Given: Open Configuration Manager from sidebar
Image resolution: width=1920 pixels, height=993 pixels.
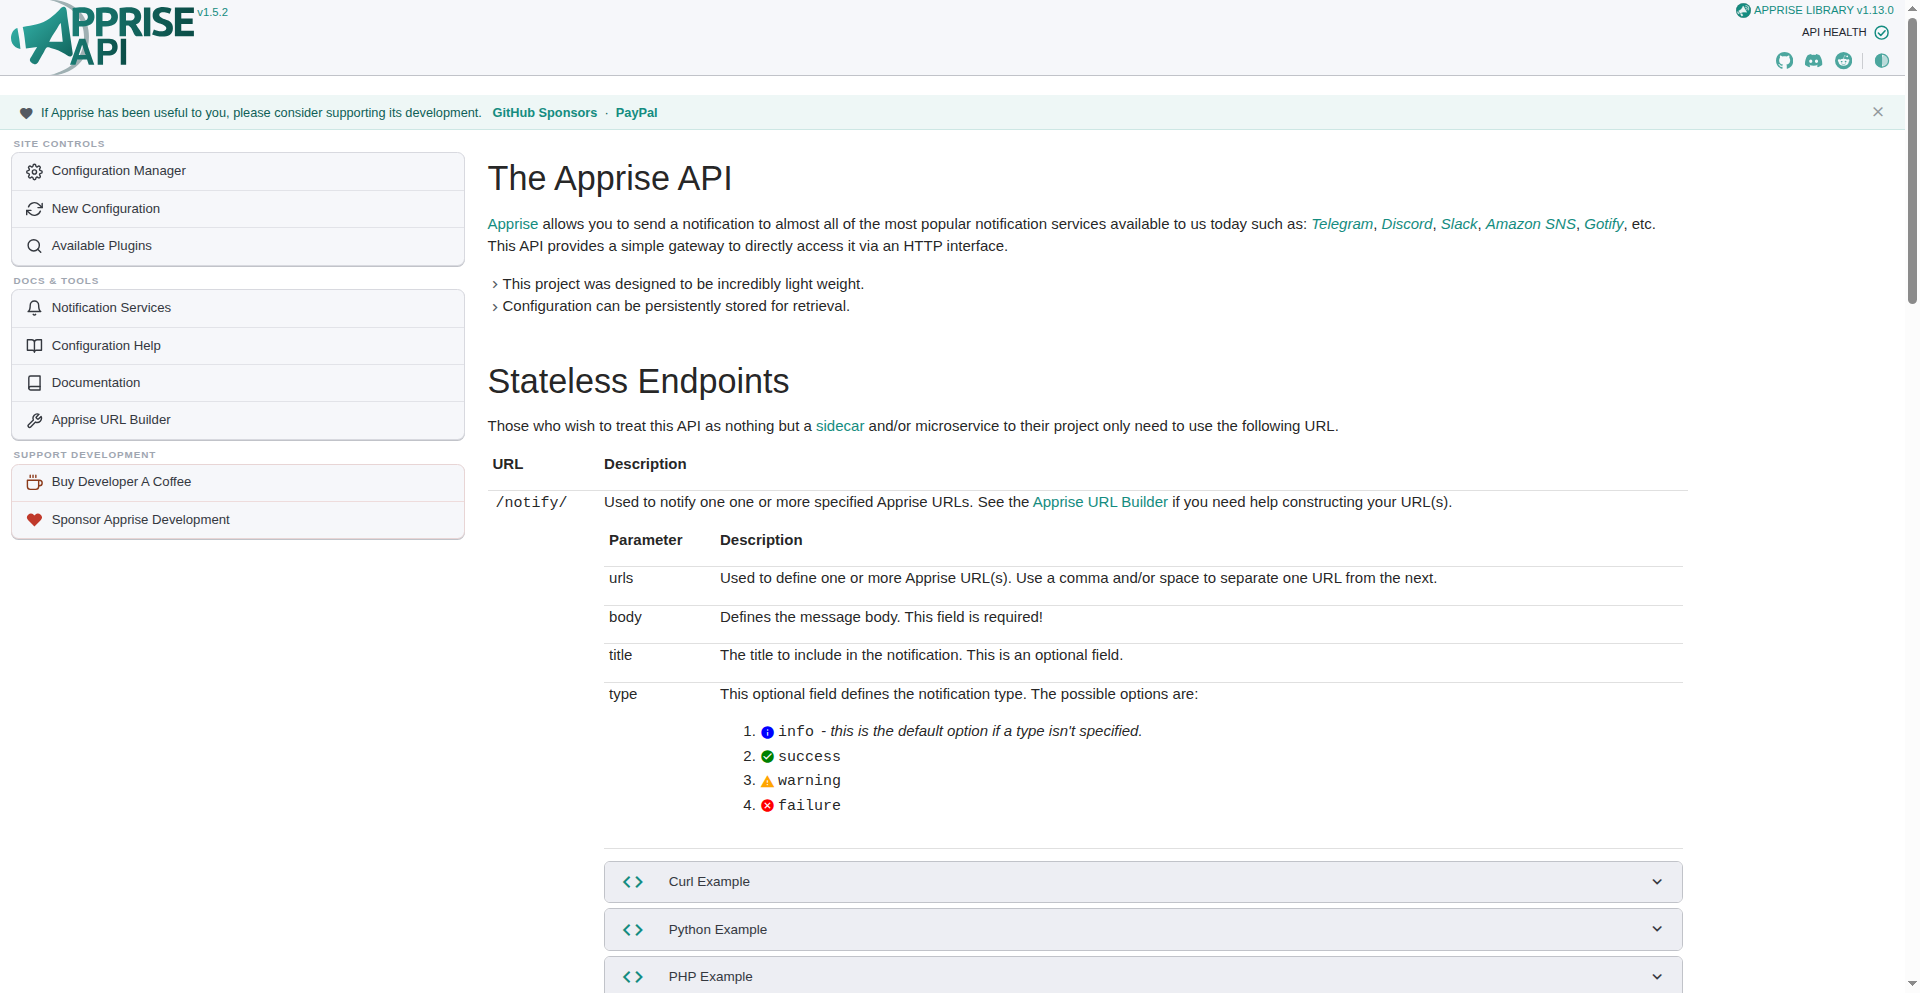Looking at the screenshot, I should (x=238, y=171).
